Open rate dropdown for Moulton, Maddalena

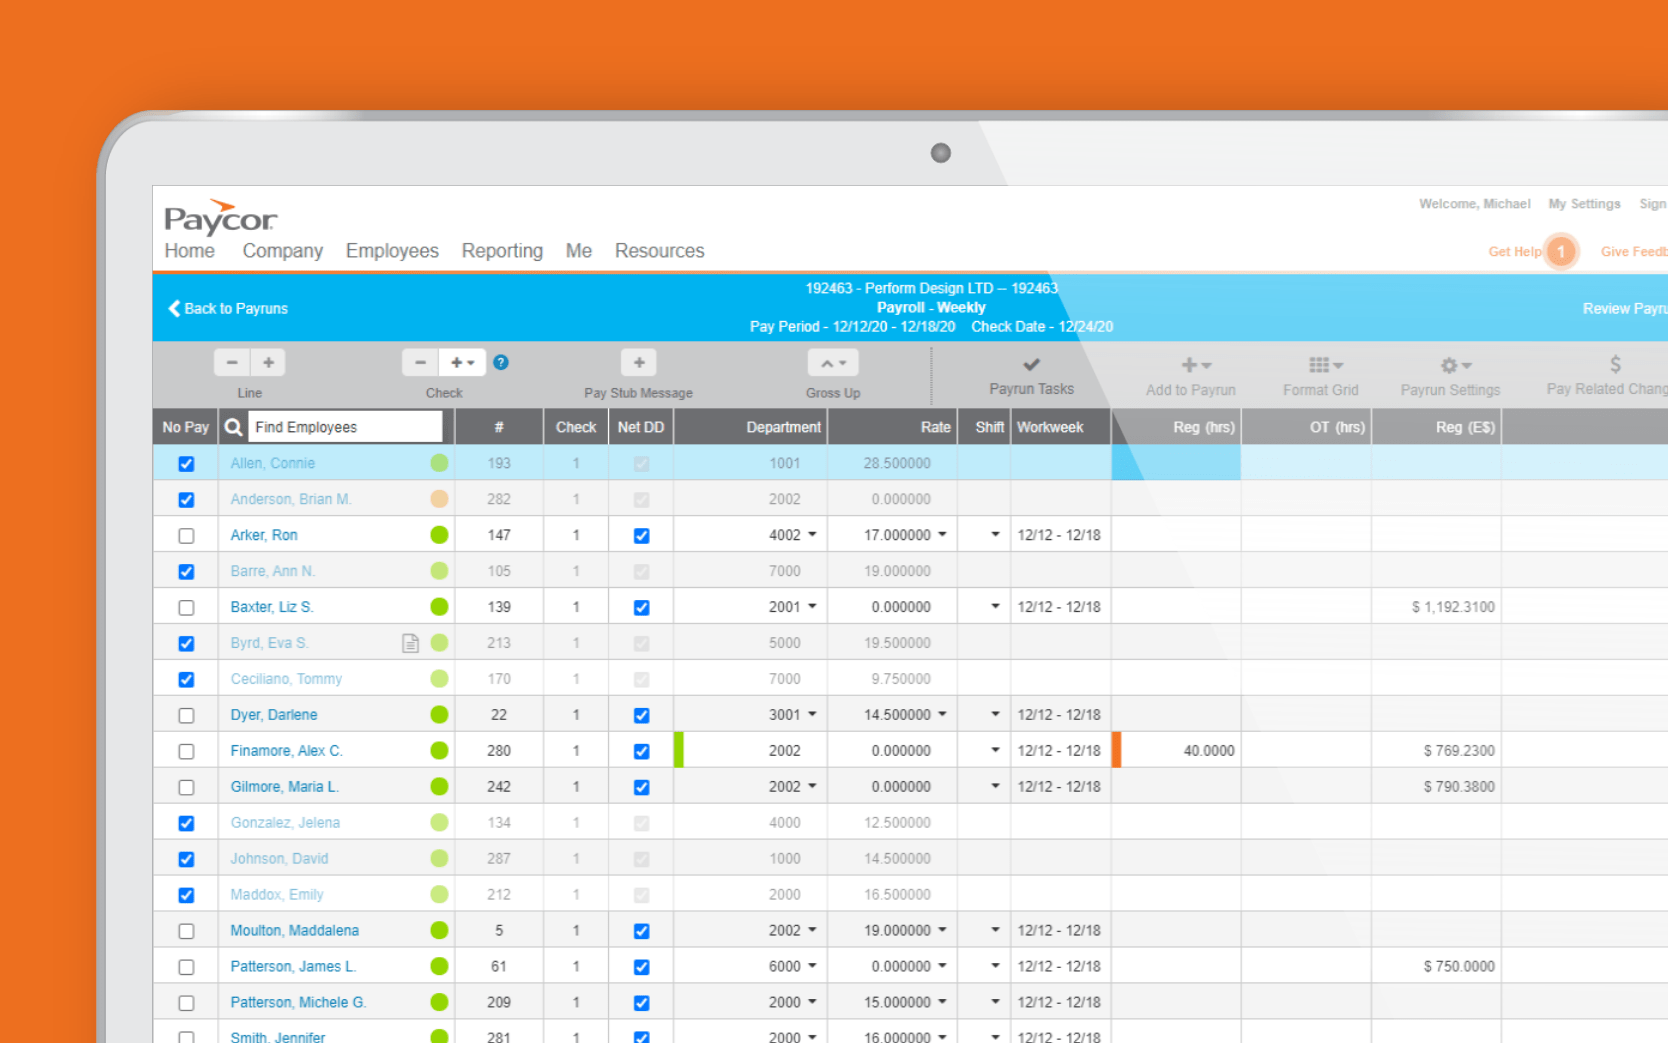click(942, 931)
